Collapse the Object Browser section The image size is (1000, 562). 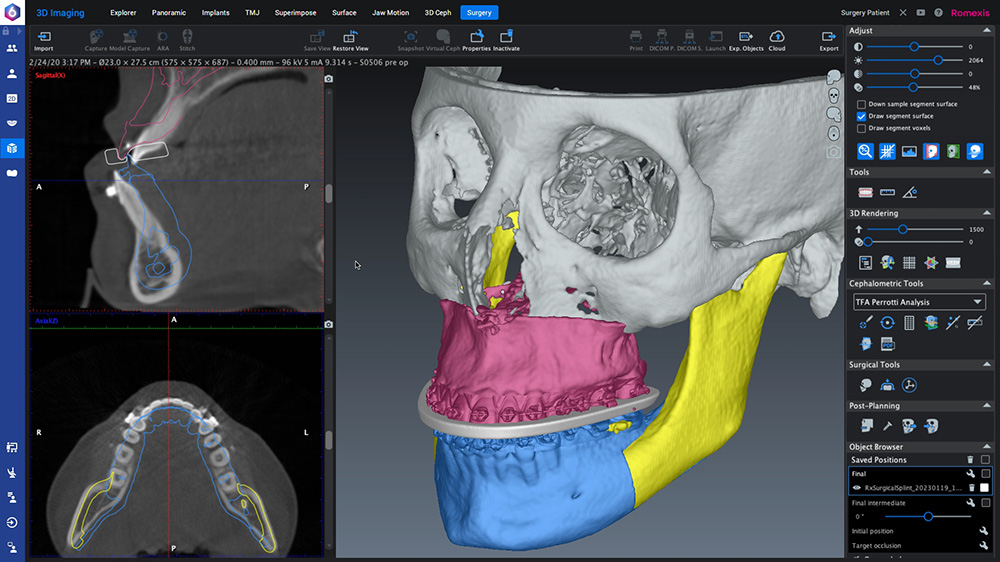click(x=989, y=447)
